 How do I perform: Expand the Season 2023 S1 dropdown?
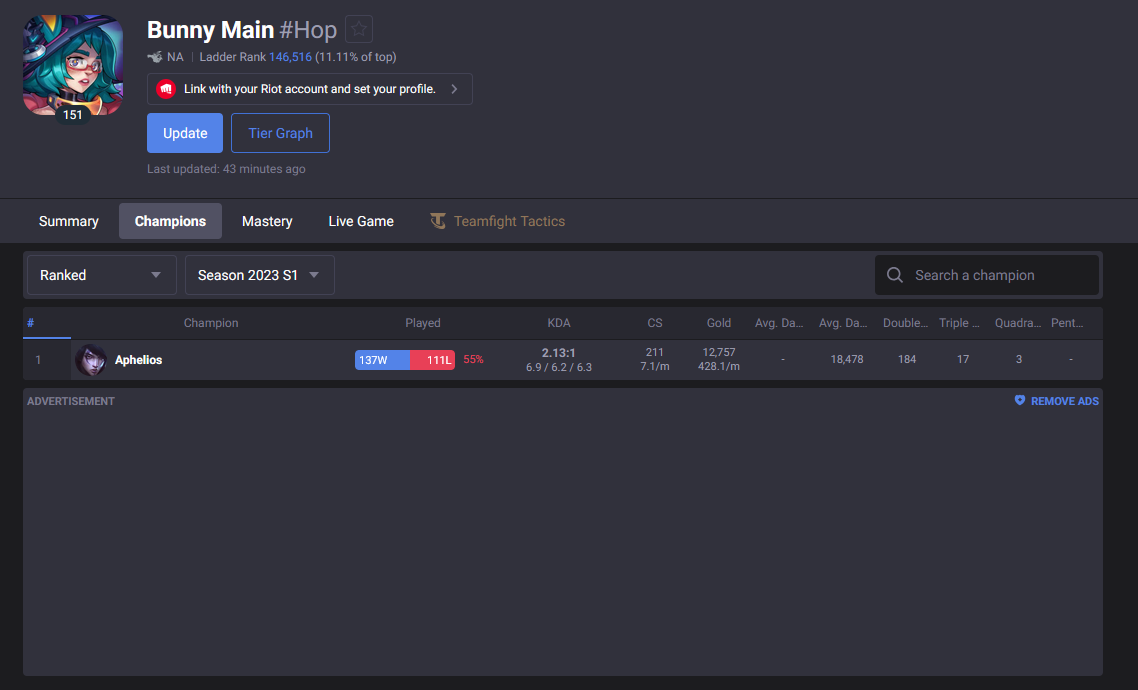(x=260, y=275)
